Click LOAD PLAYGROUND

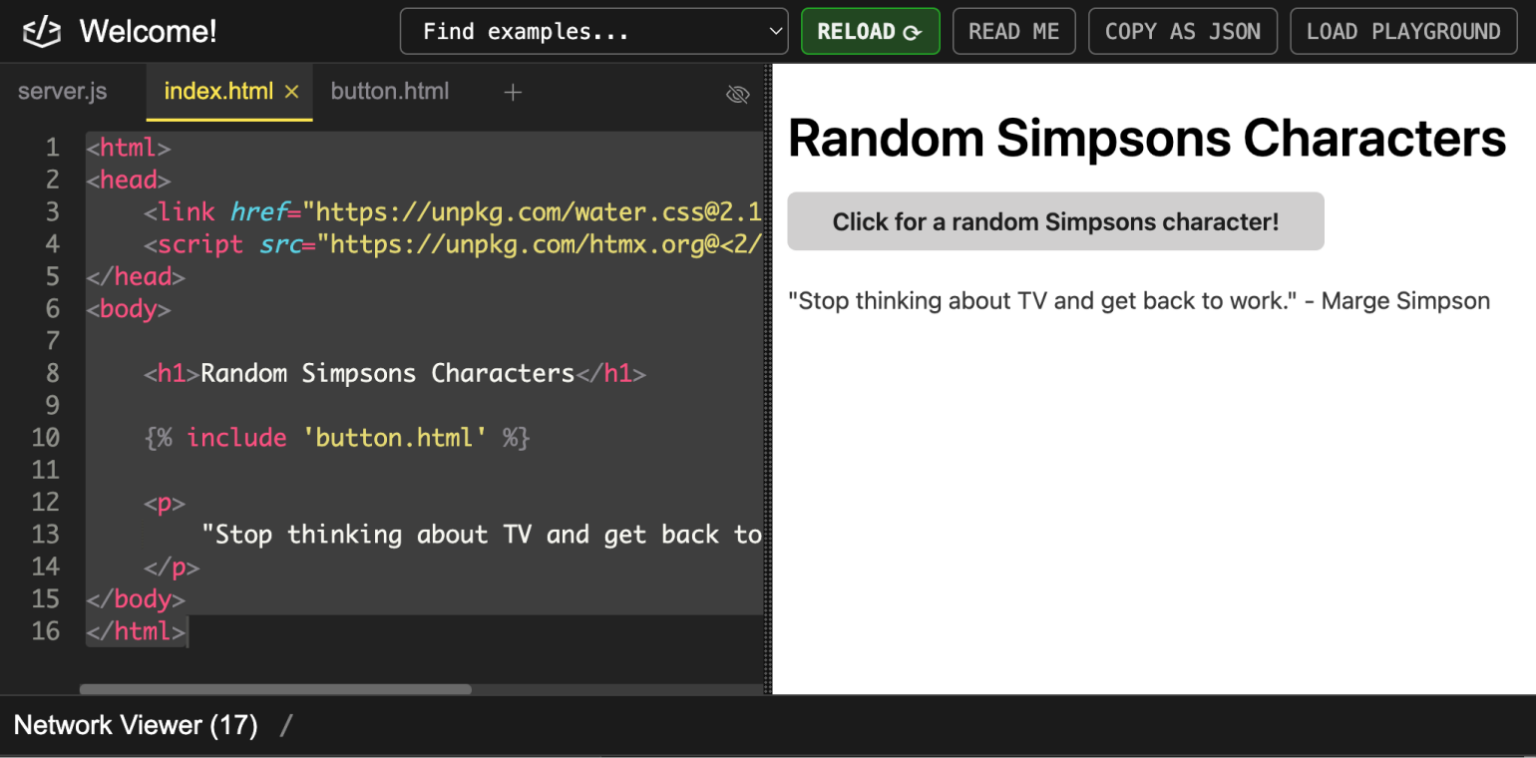[x=1403, y=31]
